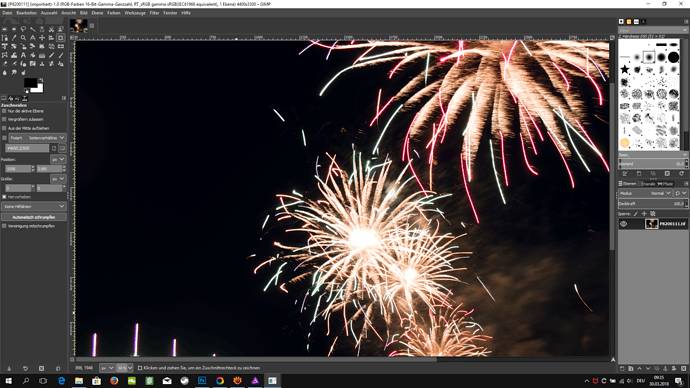Hide the P8200111.tif layer with eye icon
This screenshot has width=690, height=388.
pos(624,224)
